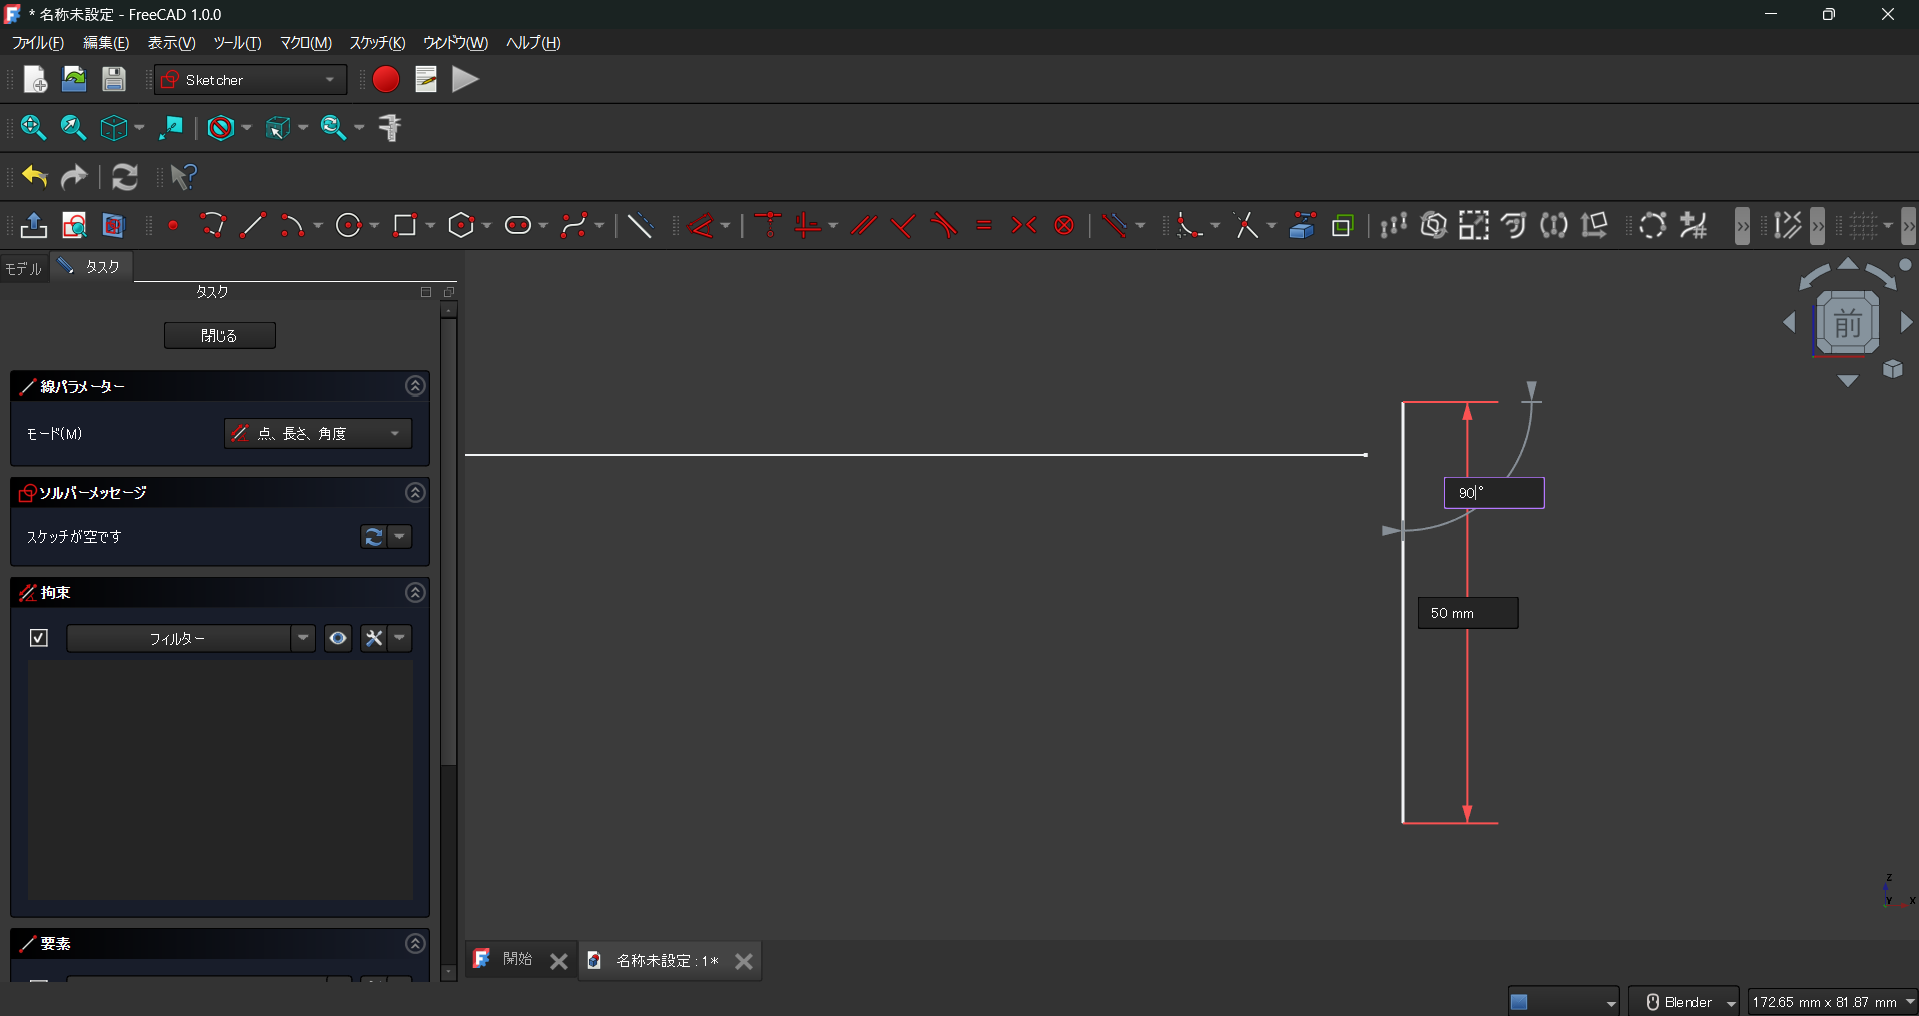This screenshot has width=1919, height=1016.
Task: Select the Circle tool
Action: click(x=348, y=226)
